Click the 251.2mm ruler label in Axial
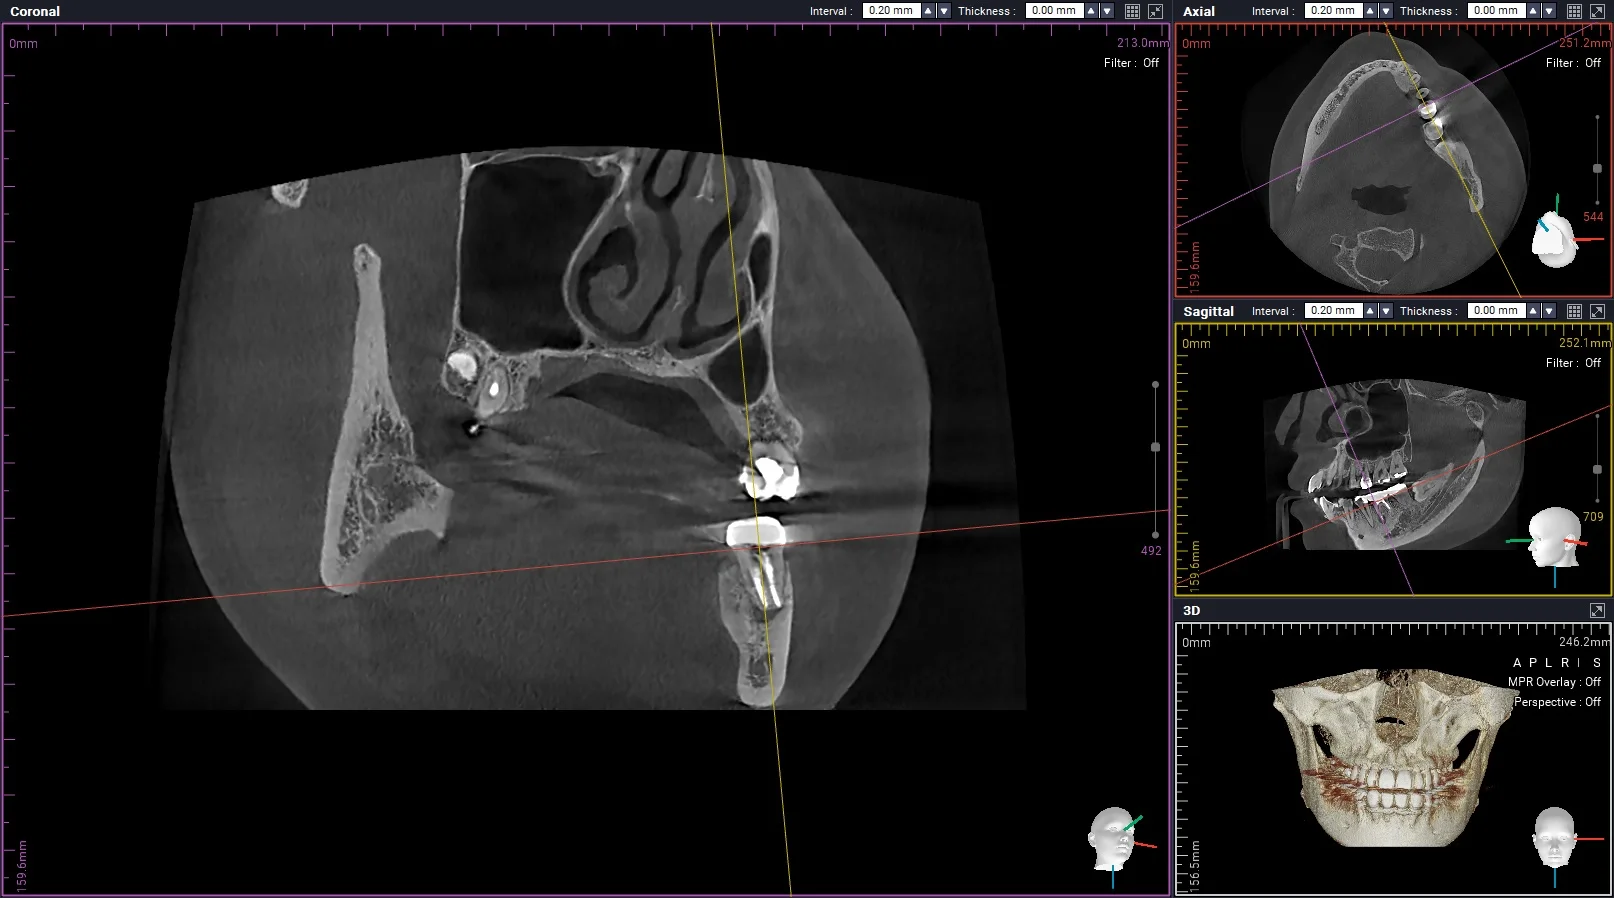The image size is (1614, 898). pyautogui.click(x=1584, y=43)
